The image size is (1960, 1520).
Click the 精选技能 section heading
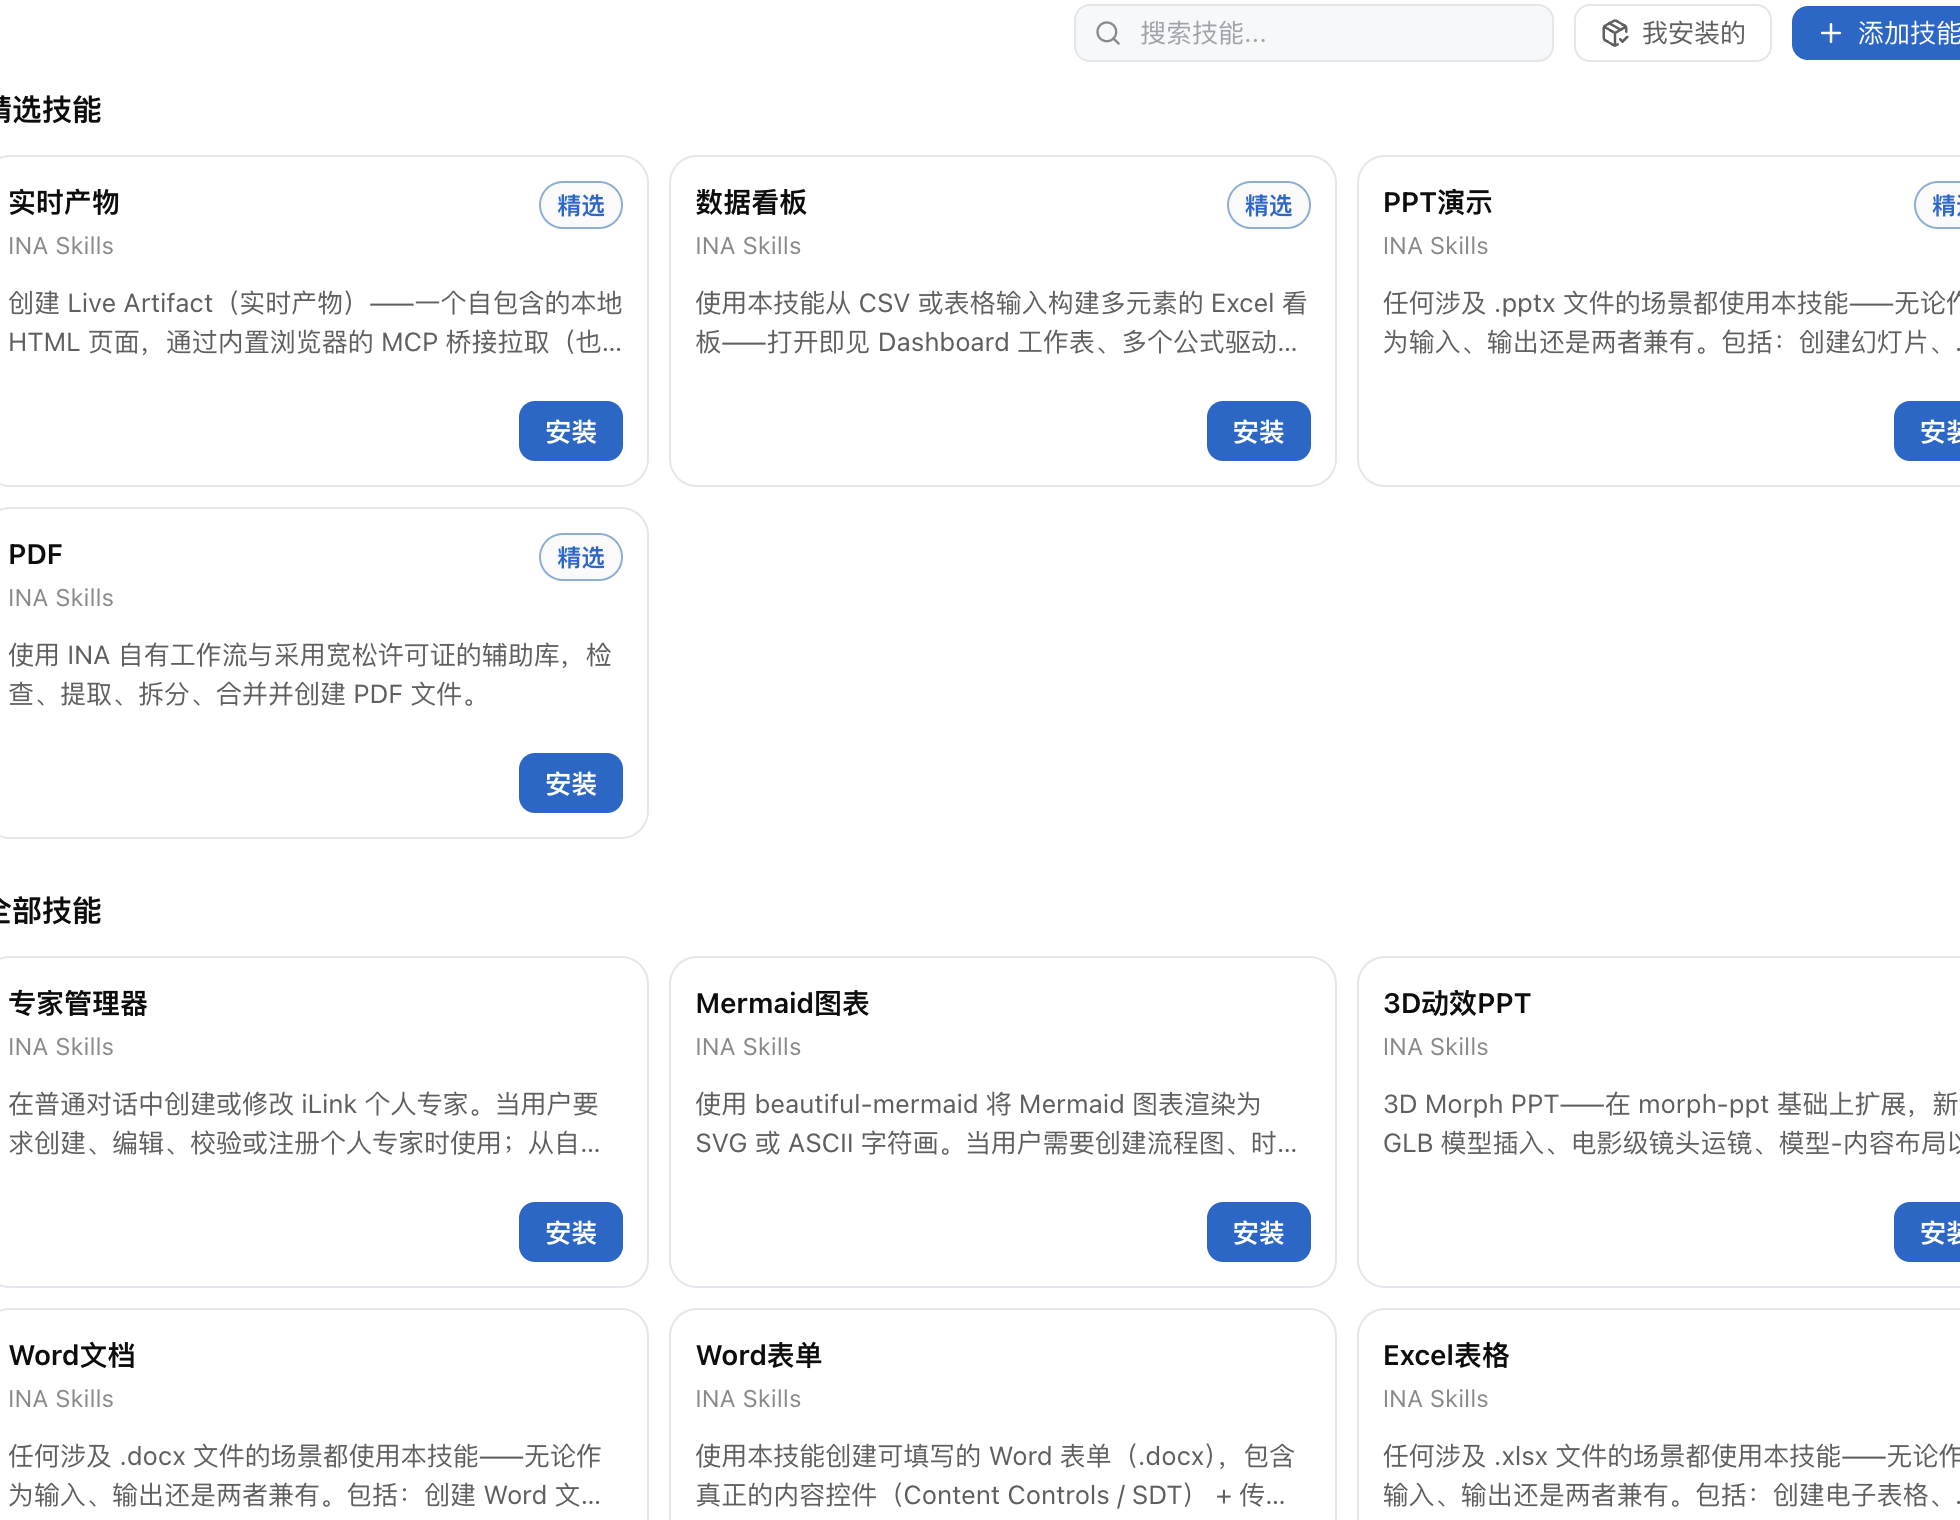50,110
